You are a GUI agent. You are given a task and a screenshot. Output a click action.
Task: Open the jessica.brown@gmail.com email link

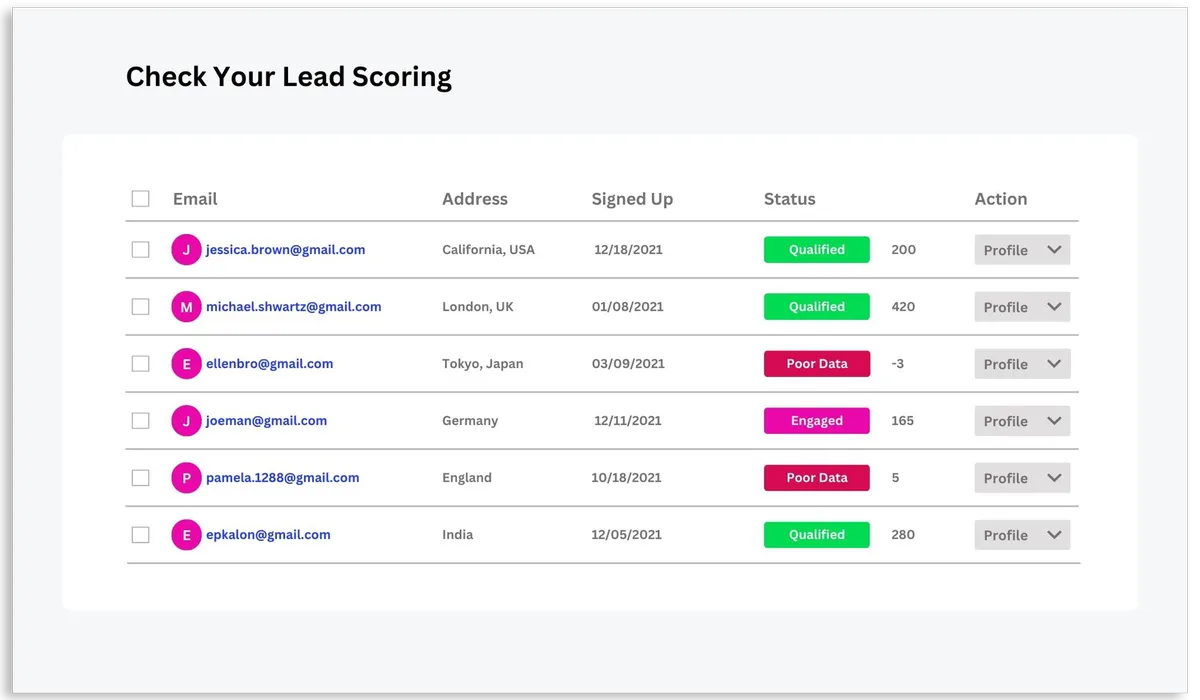[285, 250]
